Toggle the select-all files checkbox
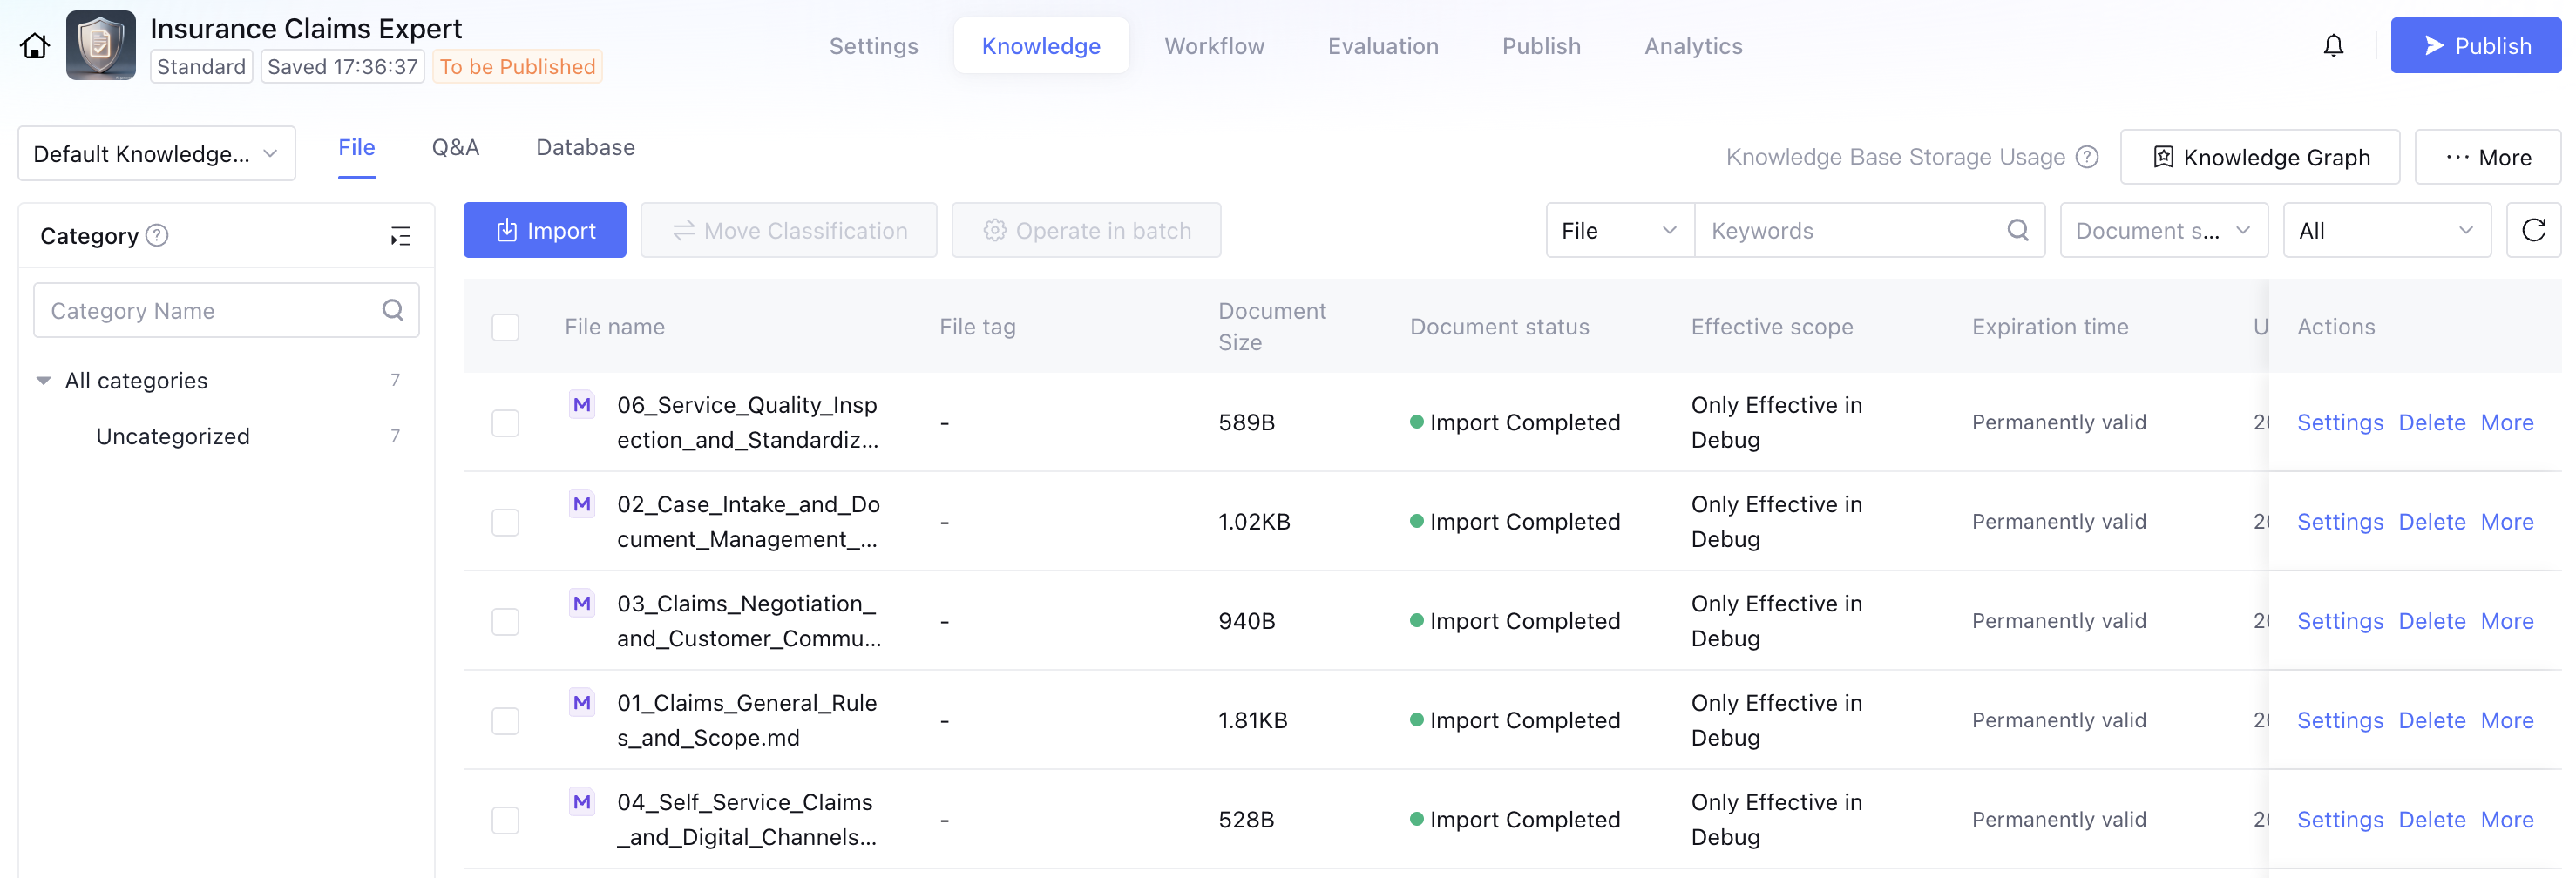 point(505,327)
